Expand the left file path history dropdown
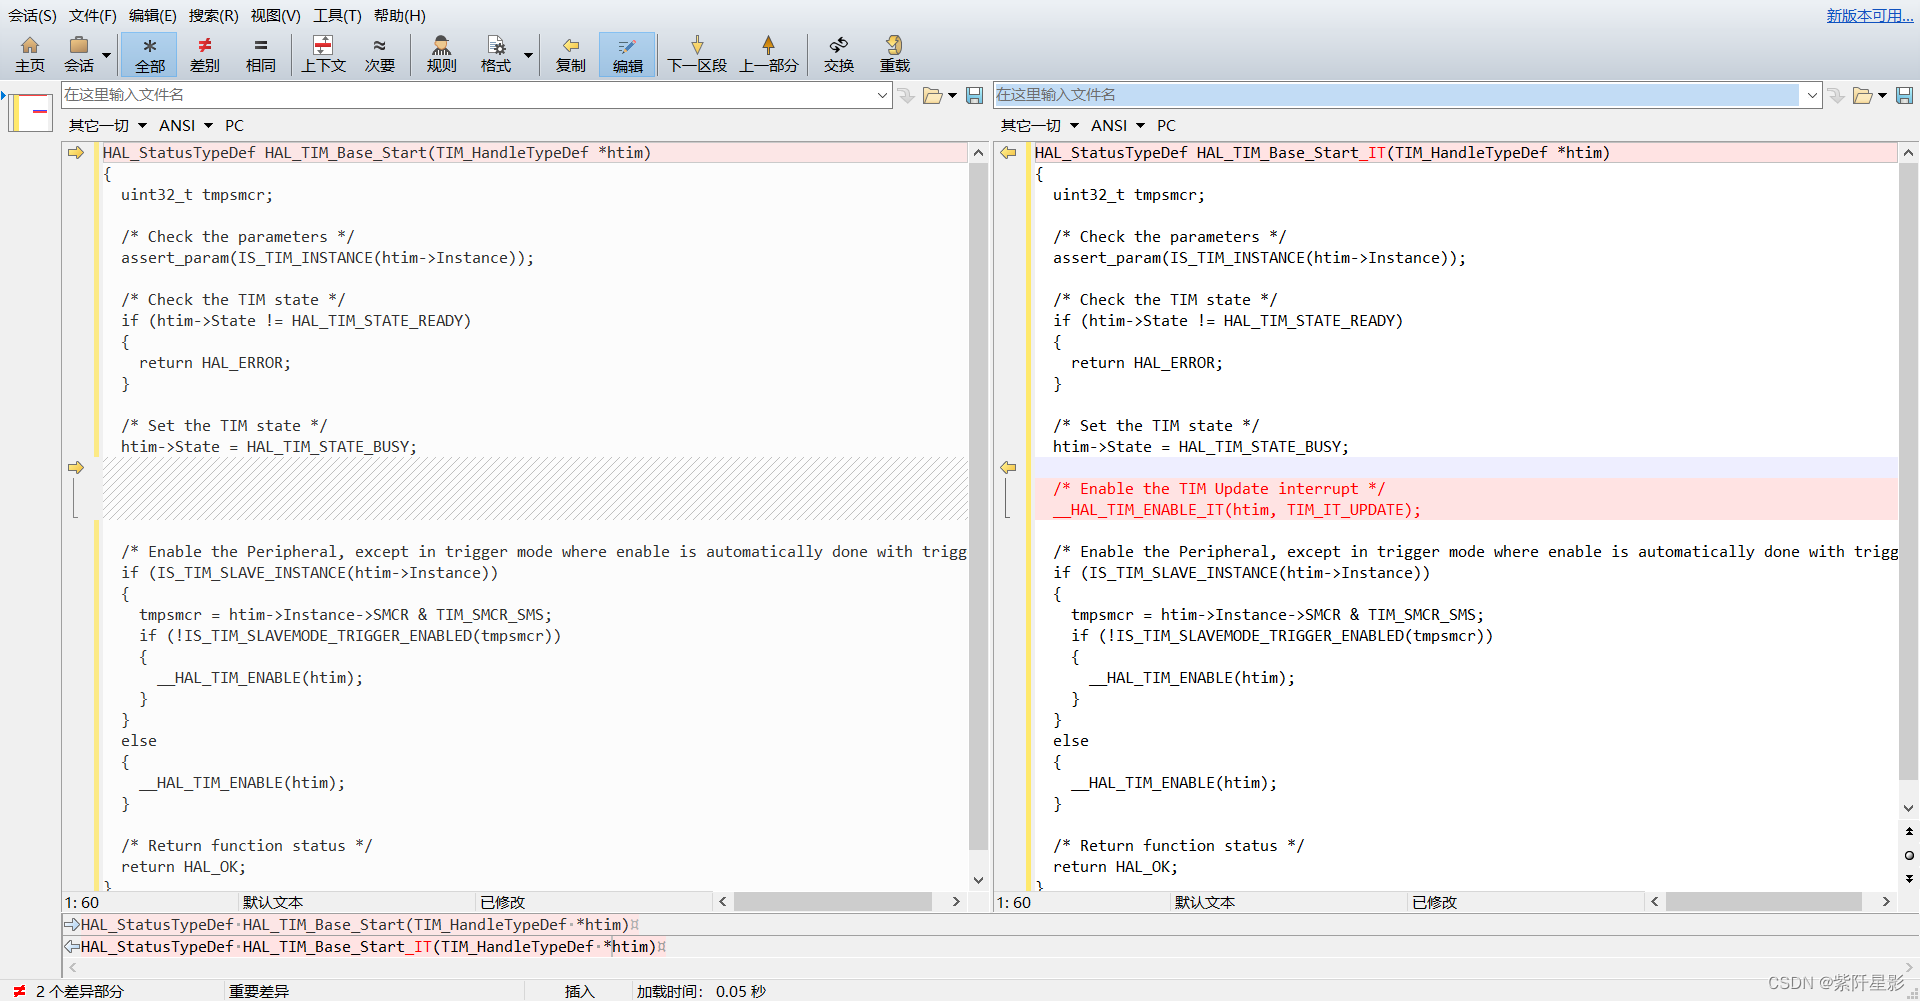 (x=883, y=95)
